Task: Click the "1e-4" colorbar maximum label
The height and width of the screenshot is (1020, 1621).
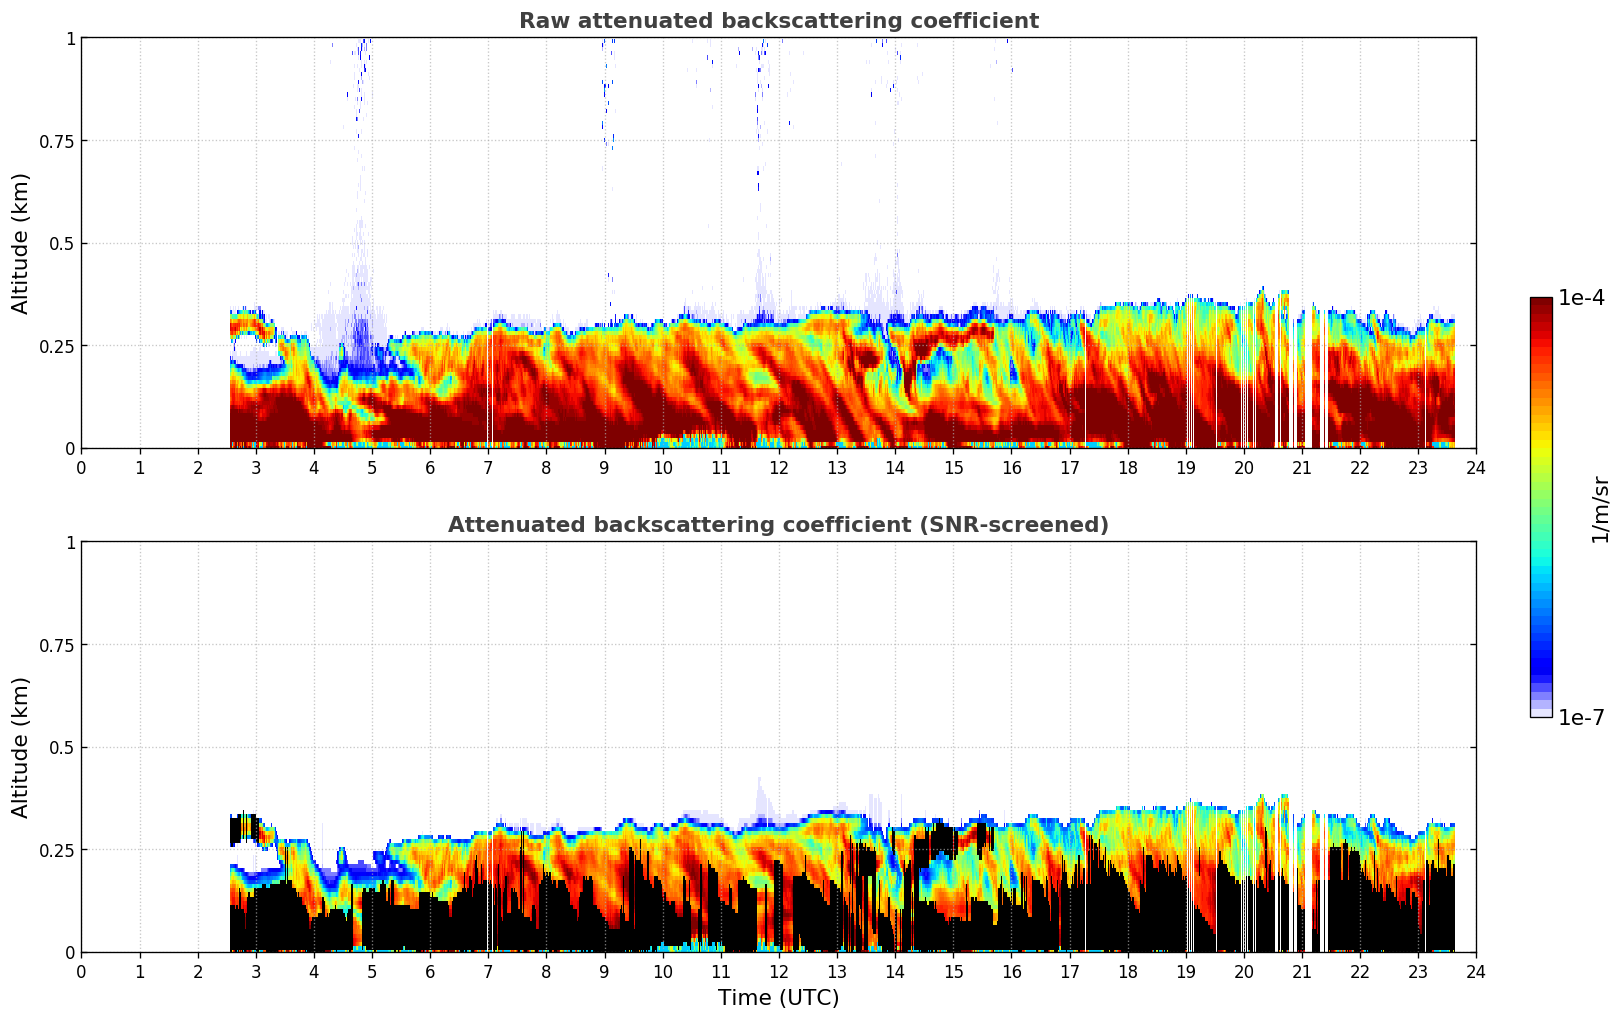Action: (1581, 298)
